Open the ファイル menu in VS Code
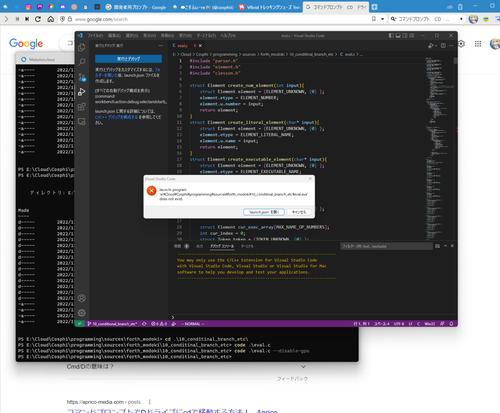The height and width of the screenshot is (413, 500). click(95, 35)
